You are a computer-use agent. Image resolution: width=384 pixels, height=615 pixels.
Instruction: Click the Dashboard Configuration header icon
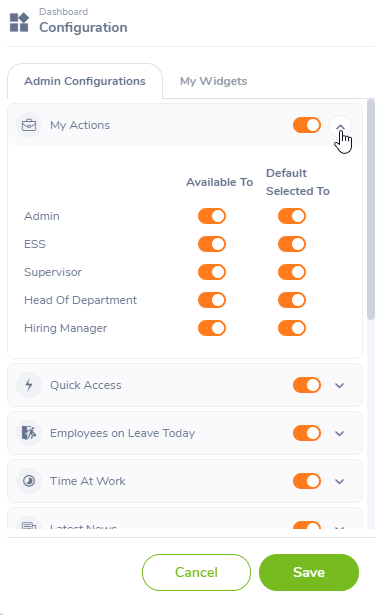(19, 22)
